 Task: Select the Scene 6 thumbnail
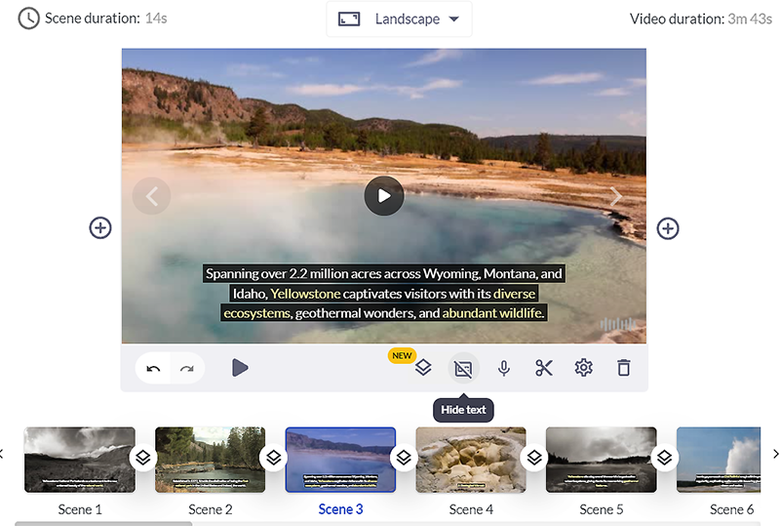pyautogui.click(x=718, y=460)
